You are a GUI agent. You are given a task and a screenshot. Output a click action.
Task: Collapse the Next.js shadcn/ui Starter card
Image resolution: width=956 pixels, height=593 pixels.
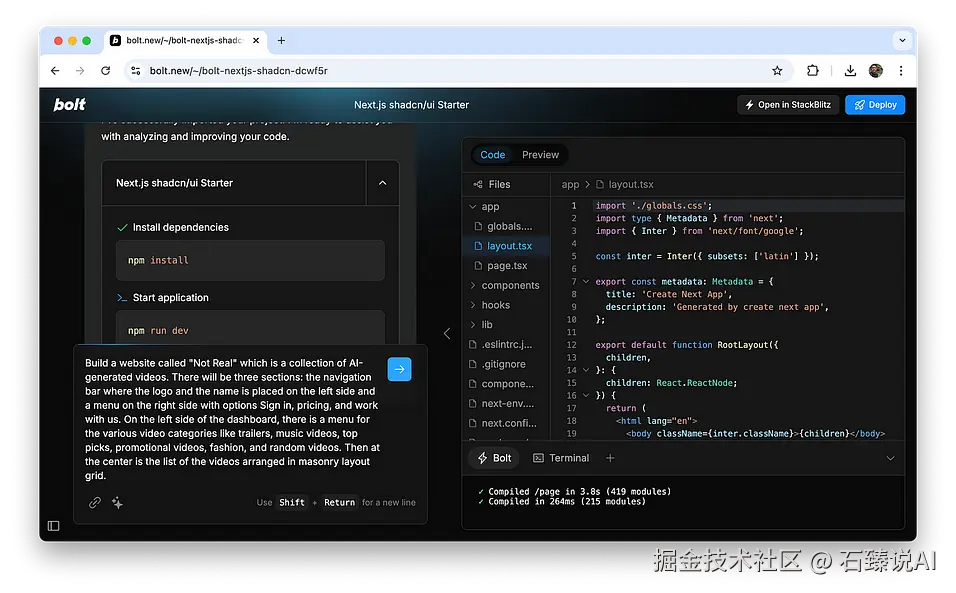pos(382,183)
